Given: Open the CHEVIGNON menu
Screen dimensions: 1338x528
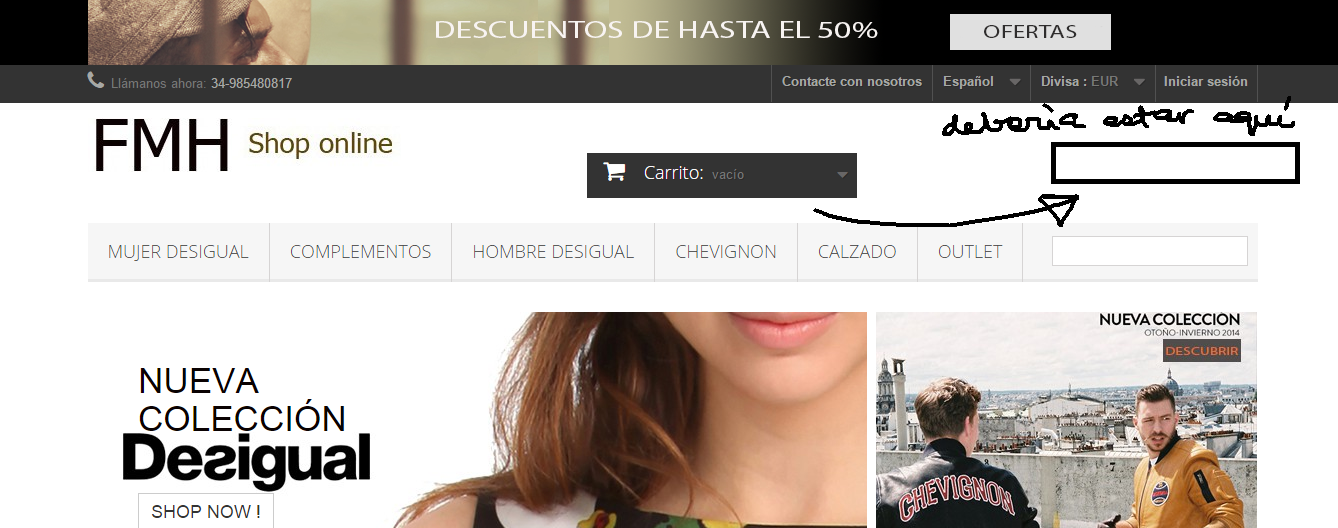Looking at the screenshot, I should point(726,252).
